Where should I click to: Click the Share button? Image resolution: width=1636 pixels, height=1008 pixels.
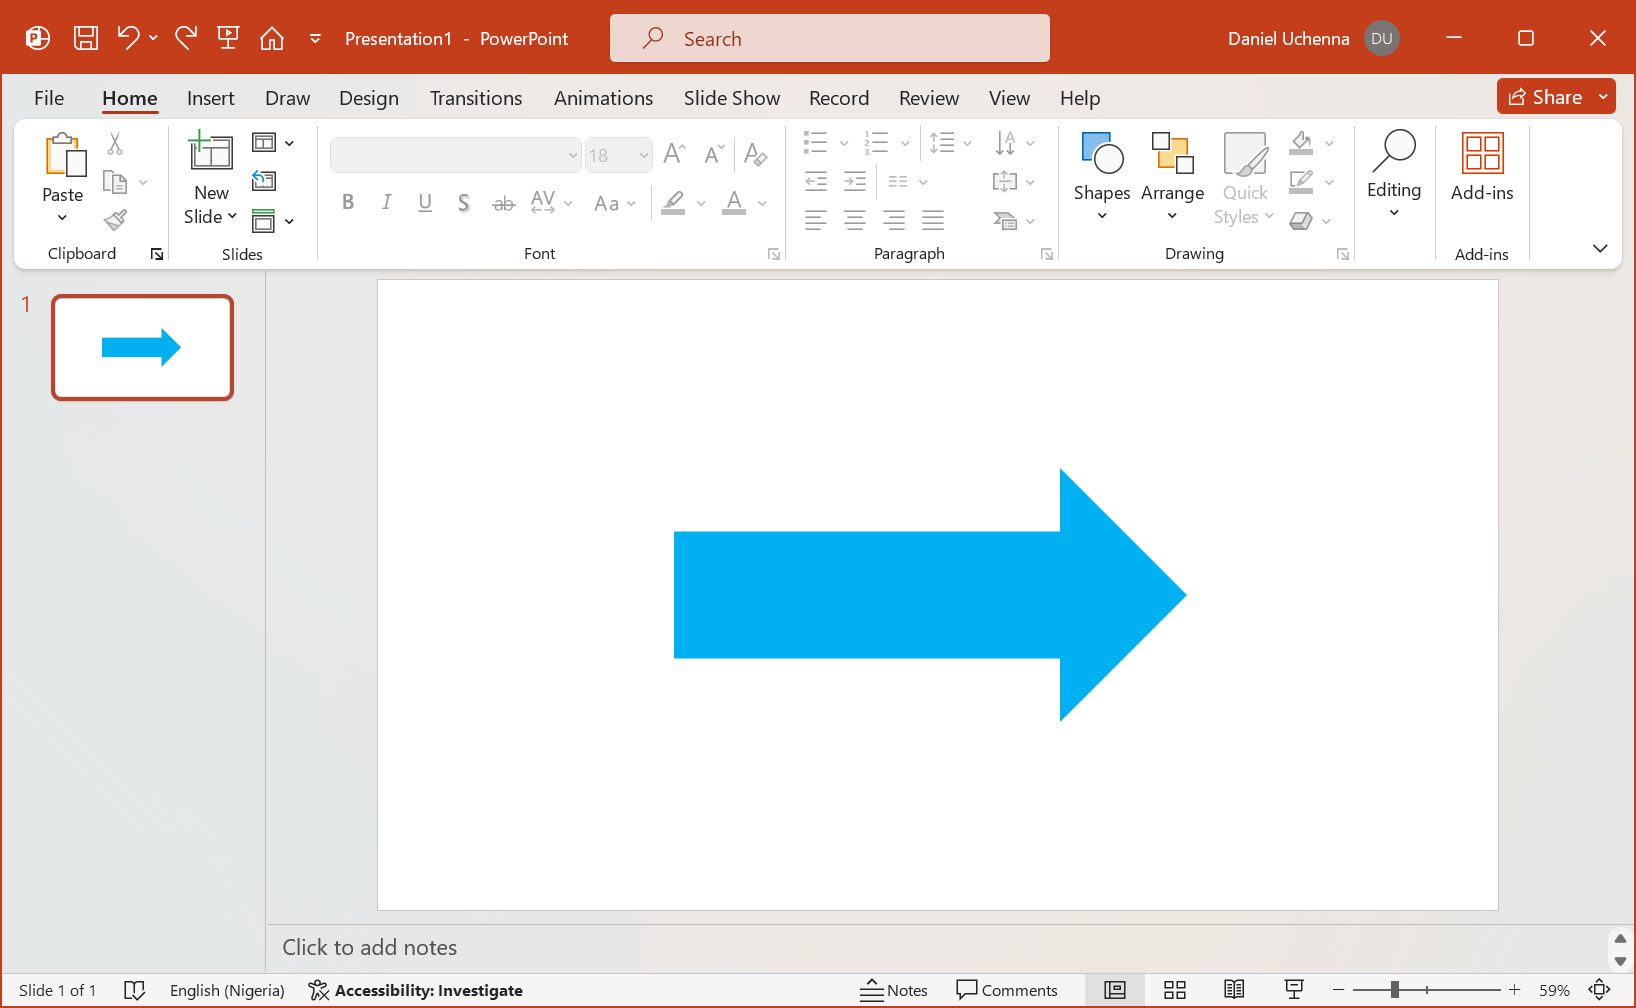pos(1545,97)
